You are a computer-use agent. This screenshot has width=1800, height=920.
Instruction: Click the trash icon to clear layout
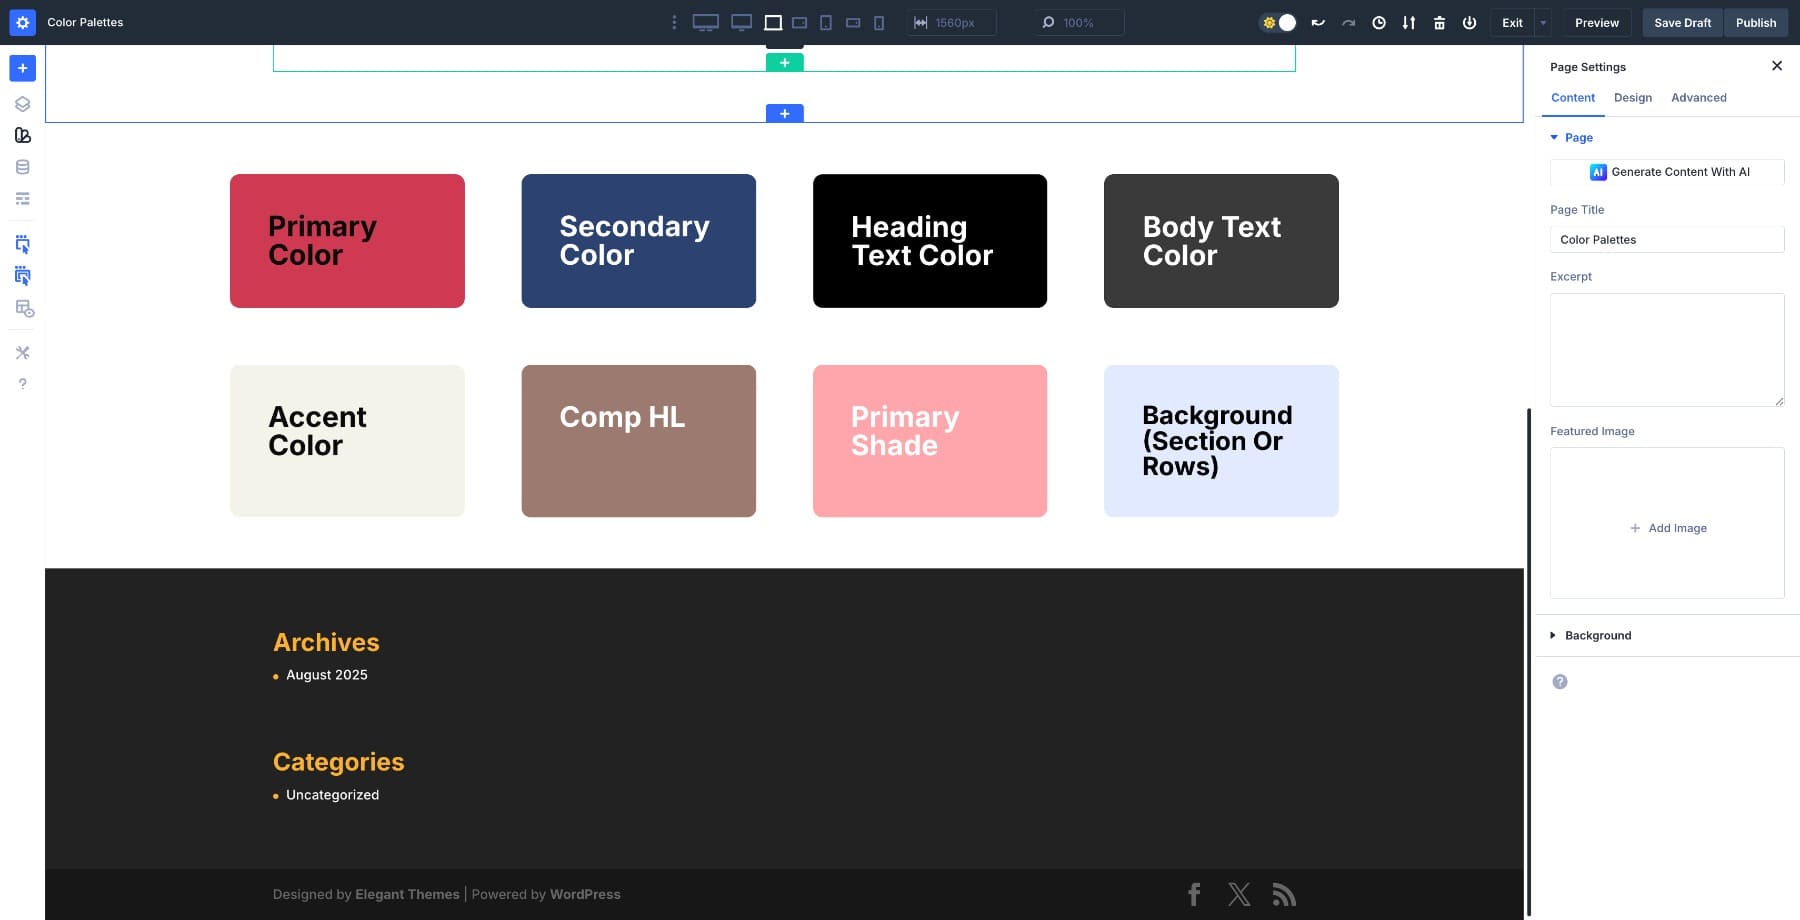tap(1439, 23)
